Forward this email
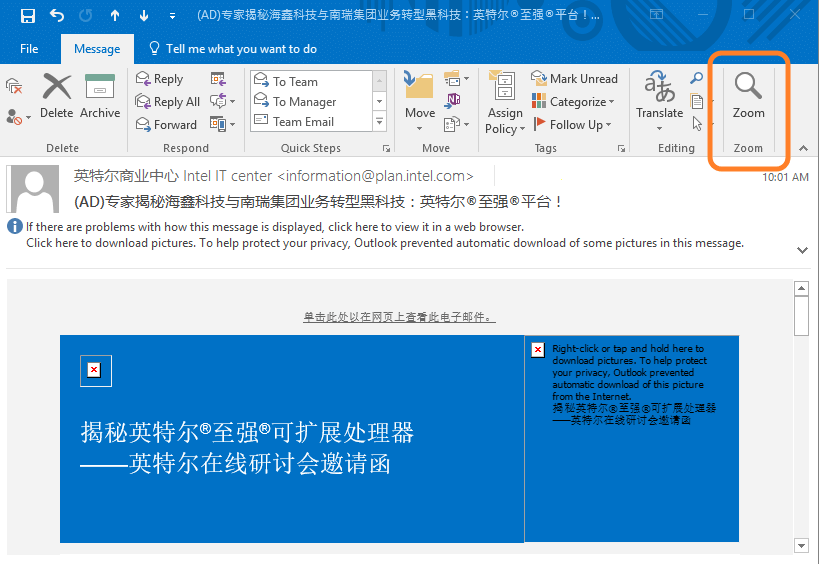The image size is (819, 564). 166,125
